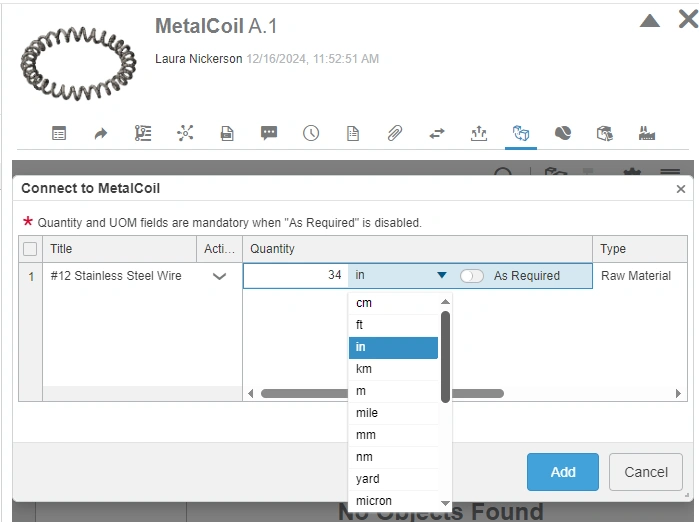Open the properties list icon tab
699x522 pixels.
click(x=59, y=133)
